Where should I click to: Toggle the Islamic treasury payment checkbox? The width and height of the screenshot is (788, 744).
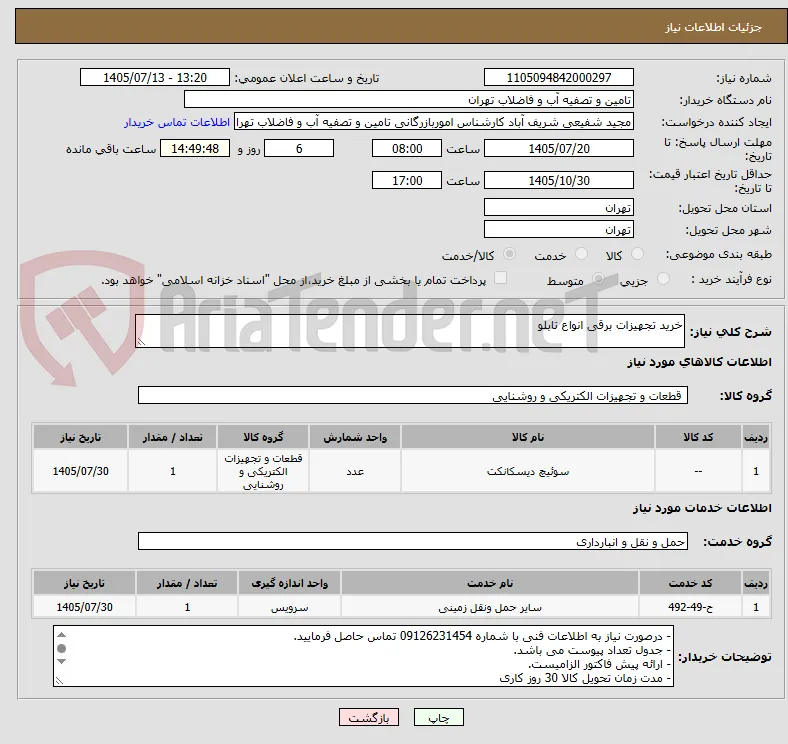coord(500,278)
